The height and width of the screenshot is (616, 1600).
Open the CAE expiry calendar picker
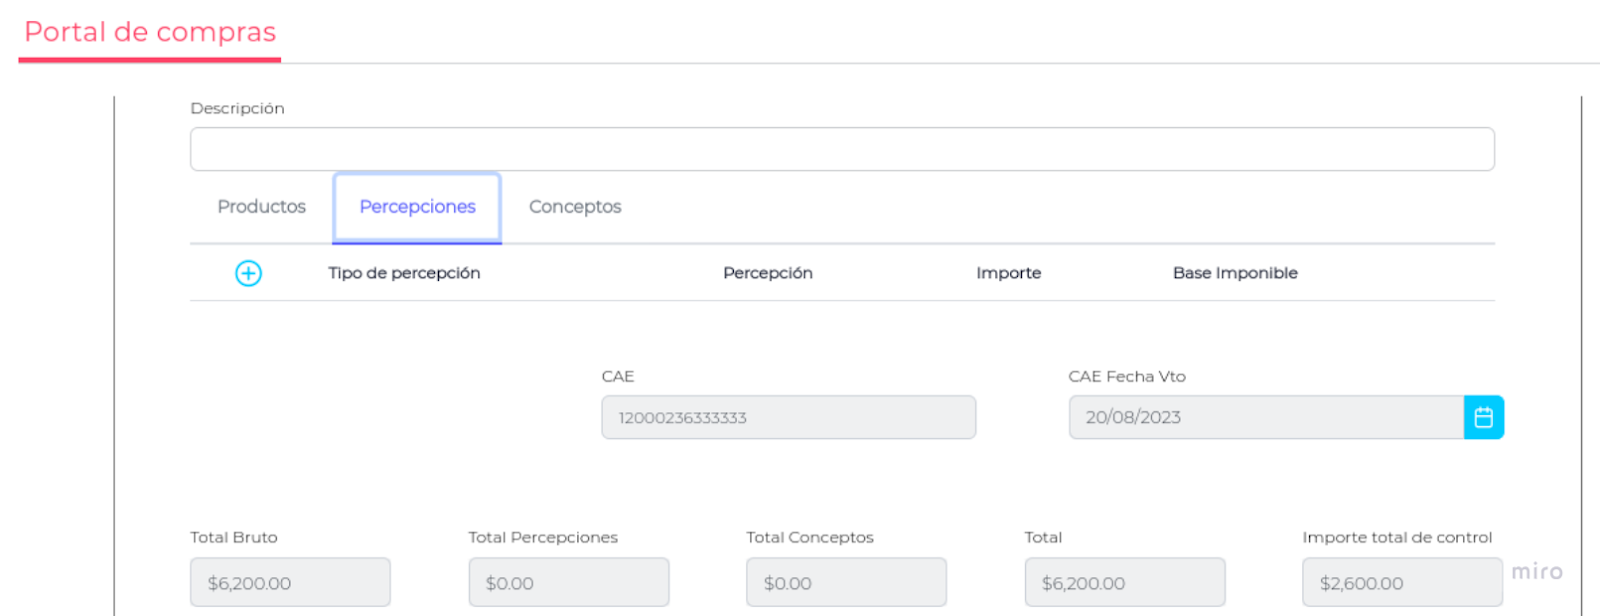1483,417
